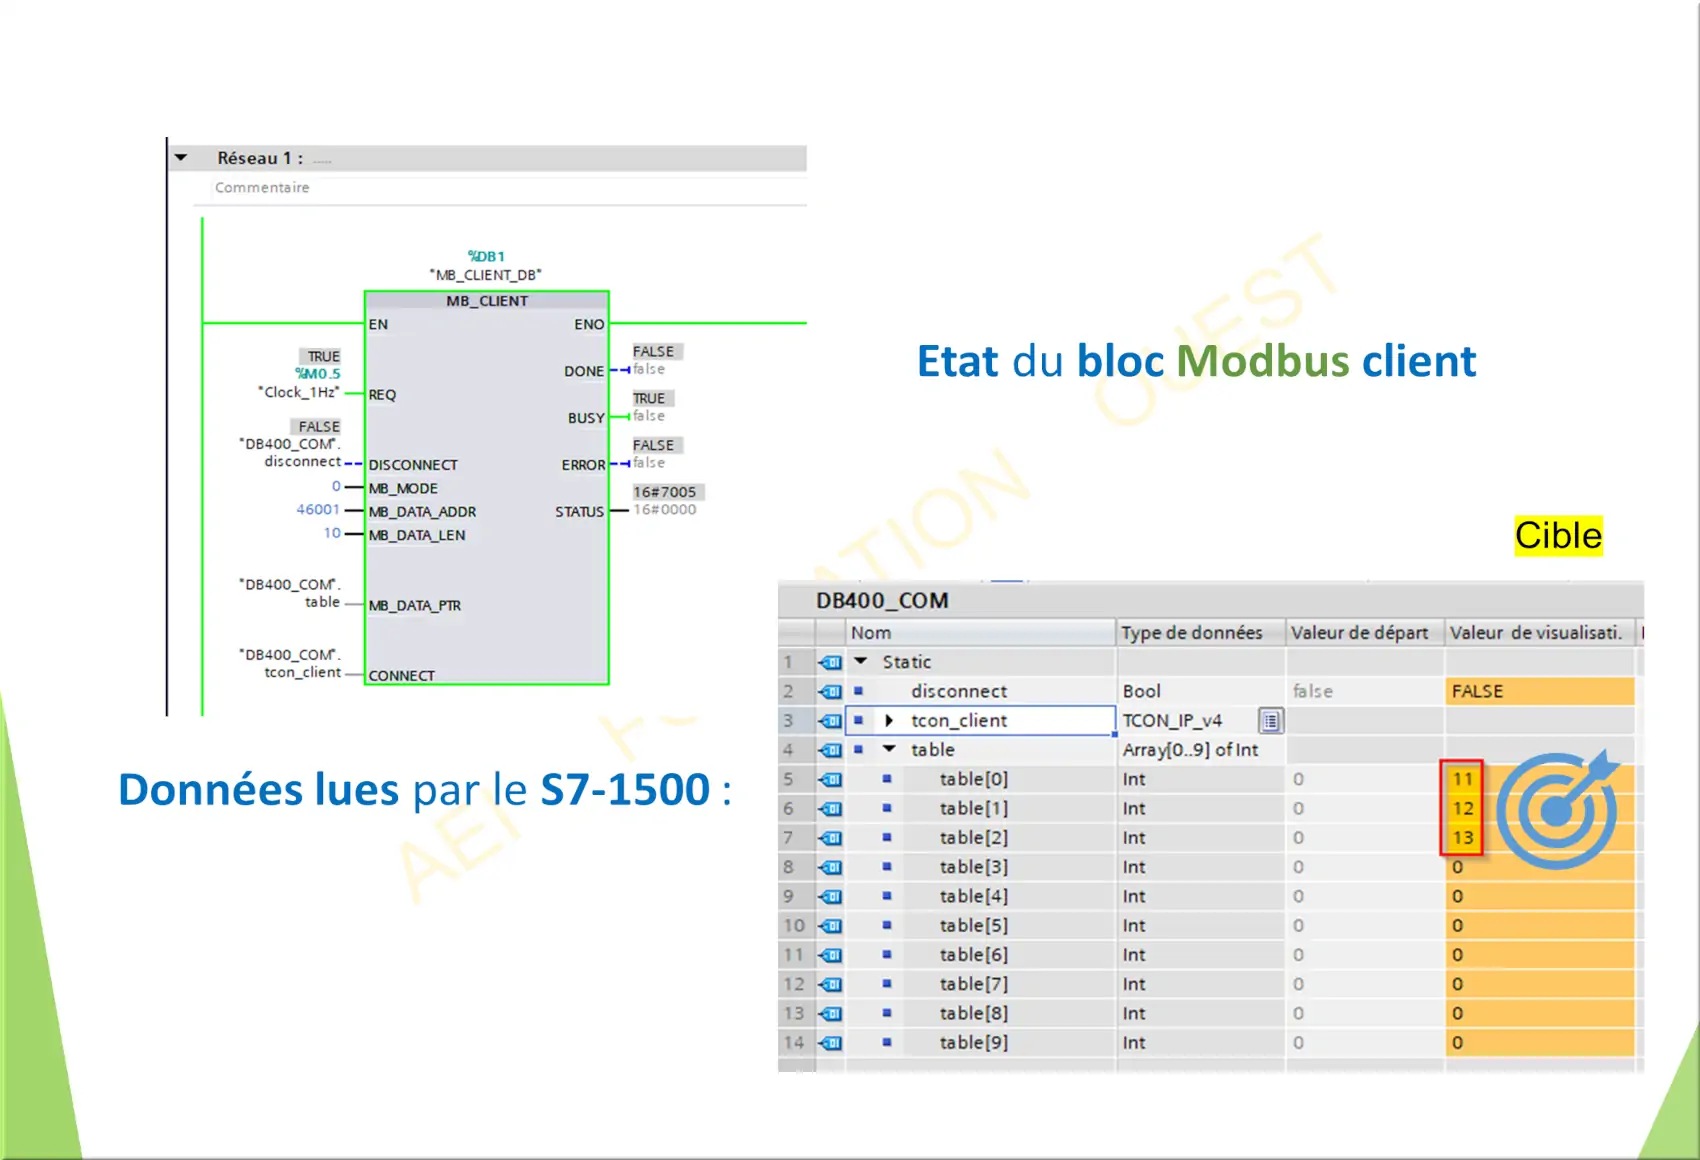Click the MB_DATA_ADDR value 46001
The width and height of the screenshot is (1700, 1160).
point(318,510)
